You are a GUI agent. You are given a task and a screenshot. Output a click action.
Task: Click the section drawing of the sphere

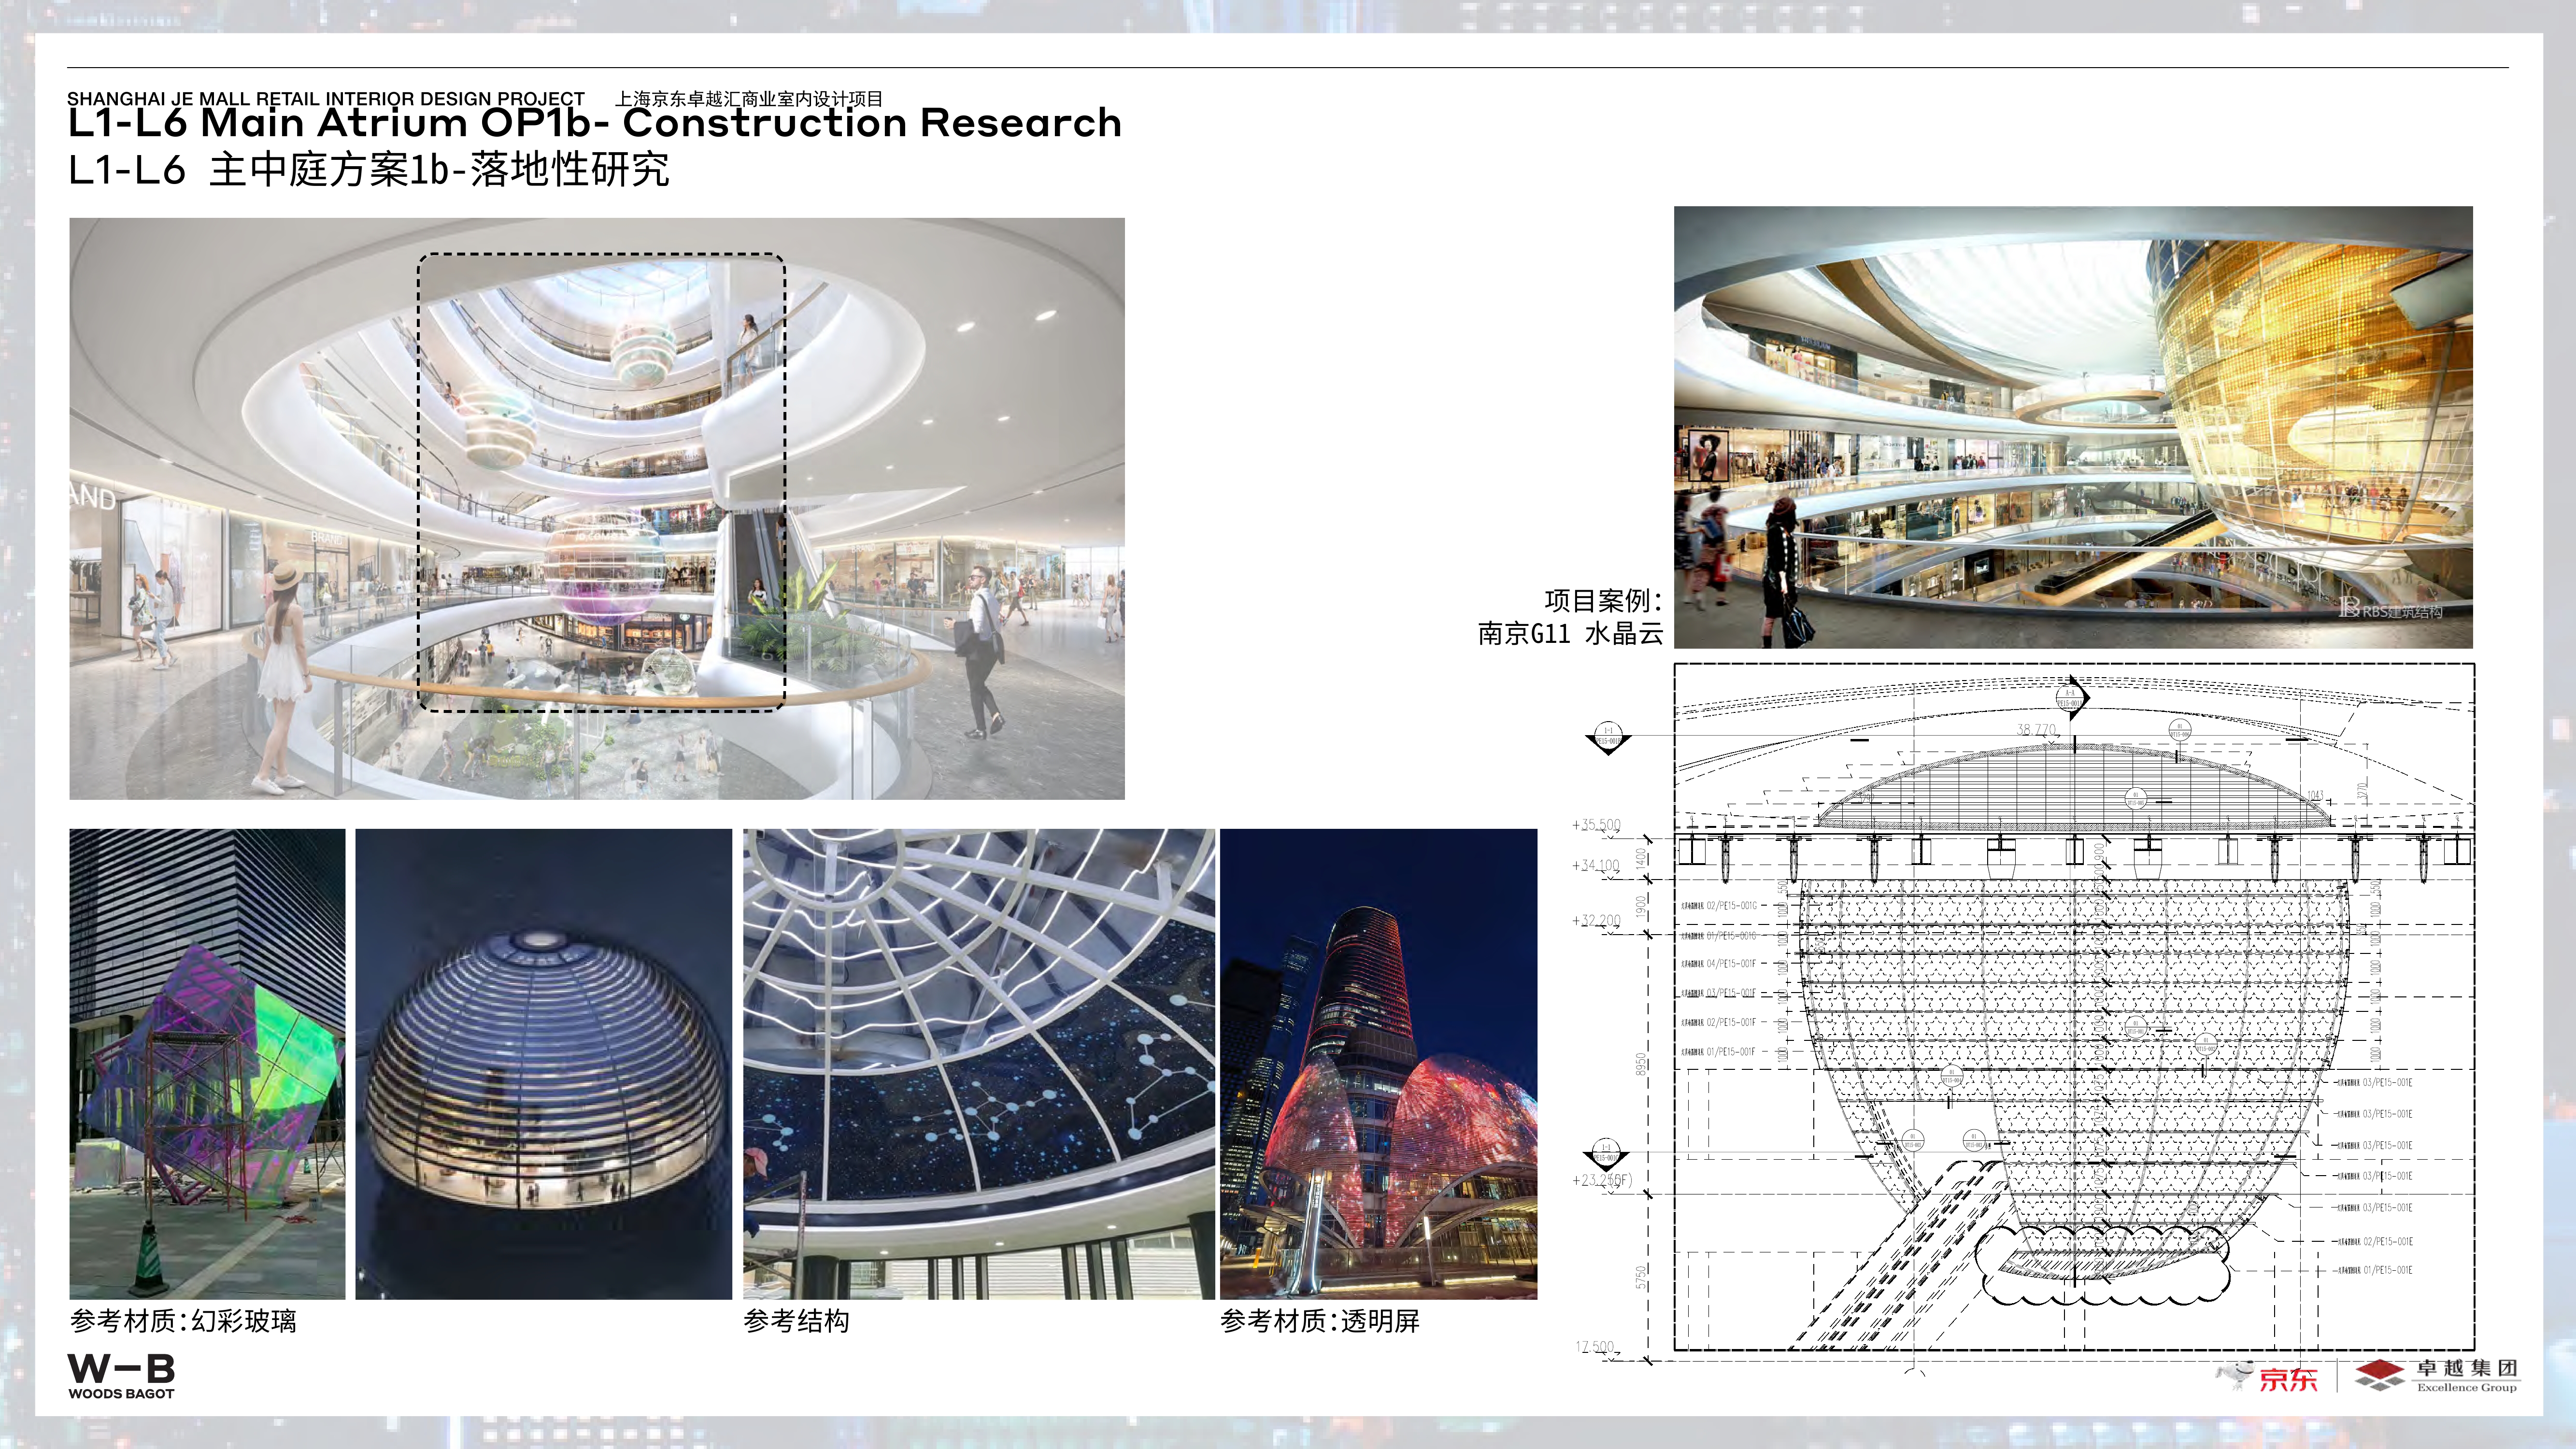[2074, 1007]
